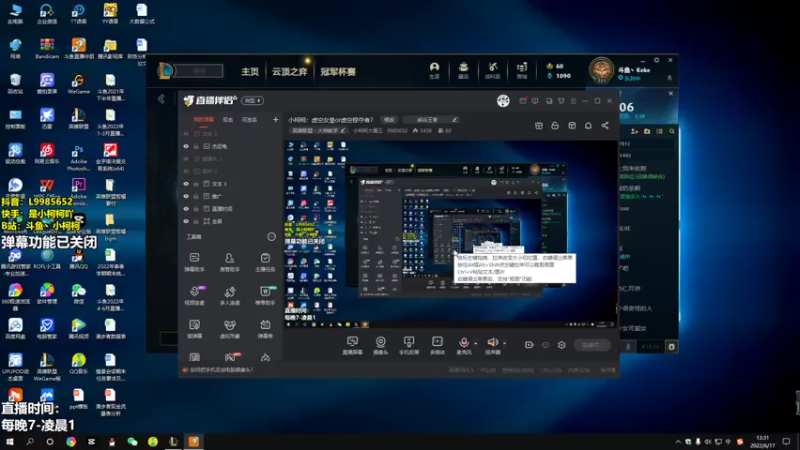Add a 多媒体 media source
The width and height of the screenshot is (800, 450).
click(x=437, y=345)
